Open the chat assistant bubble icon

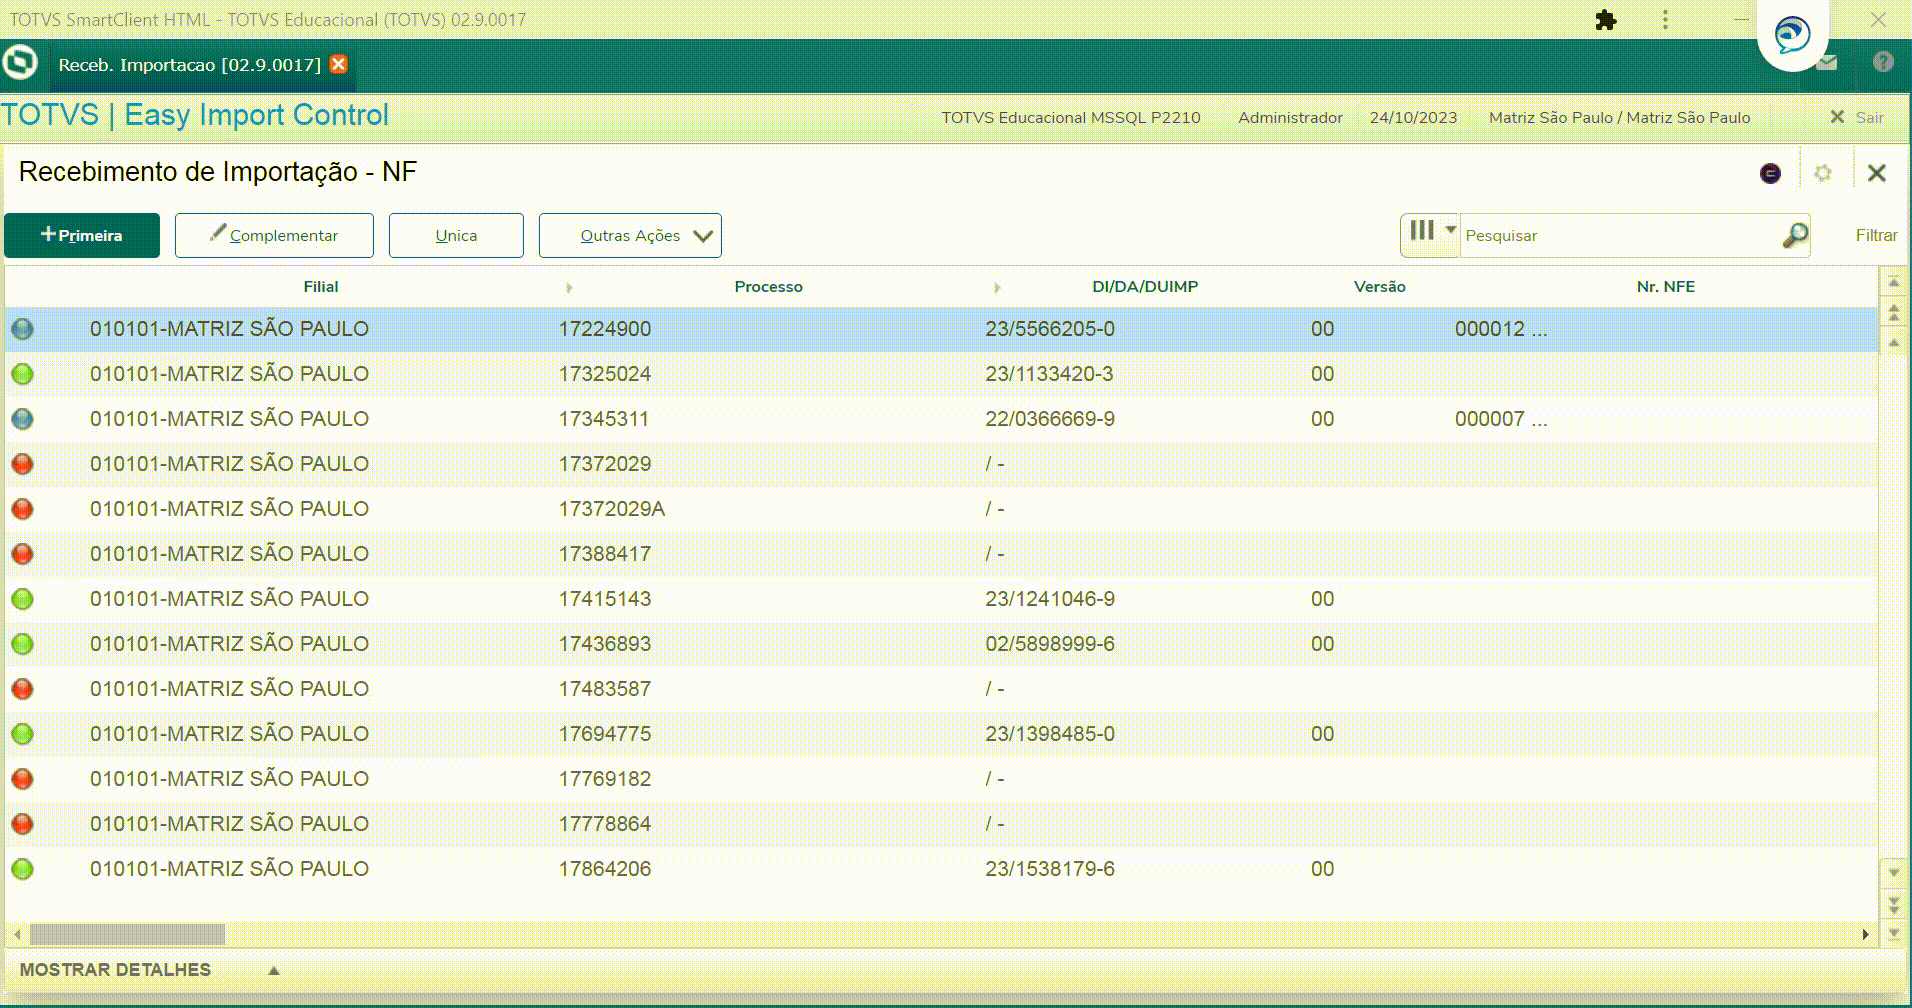(x=1792, y=35)
